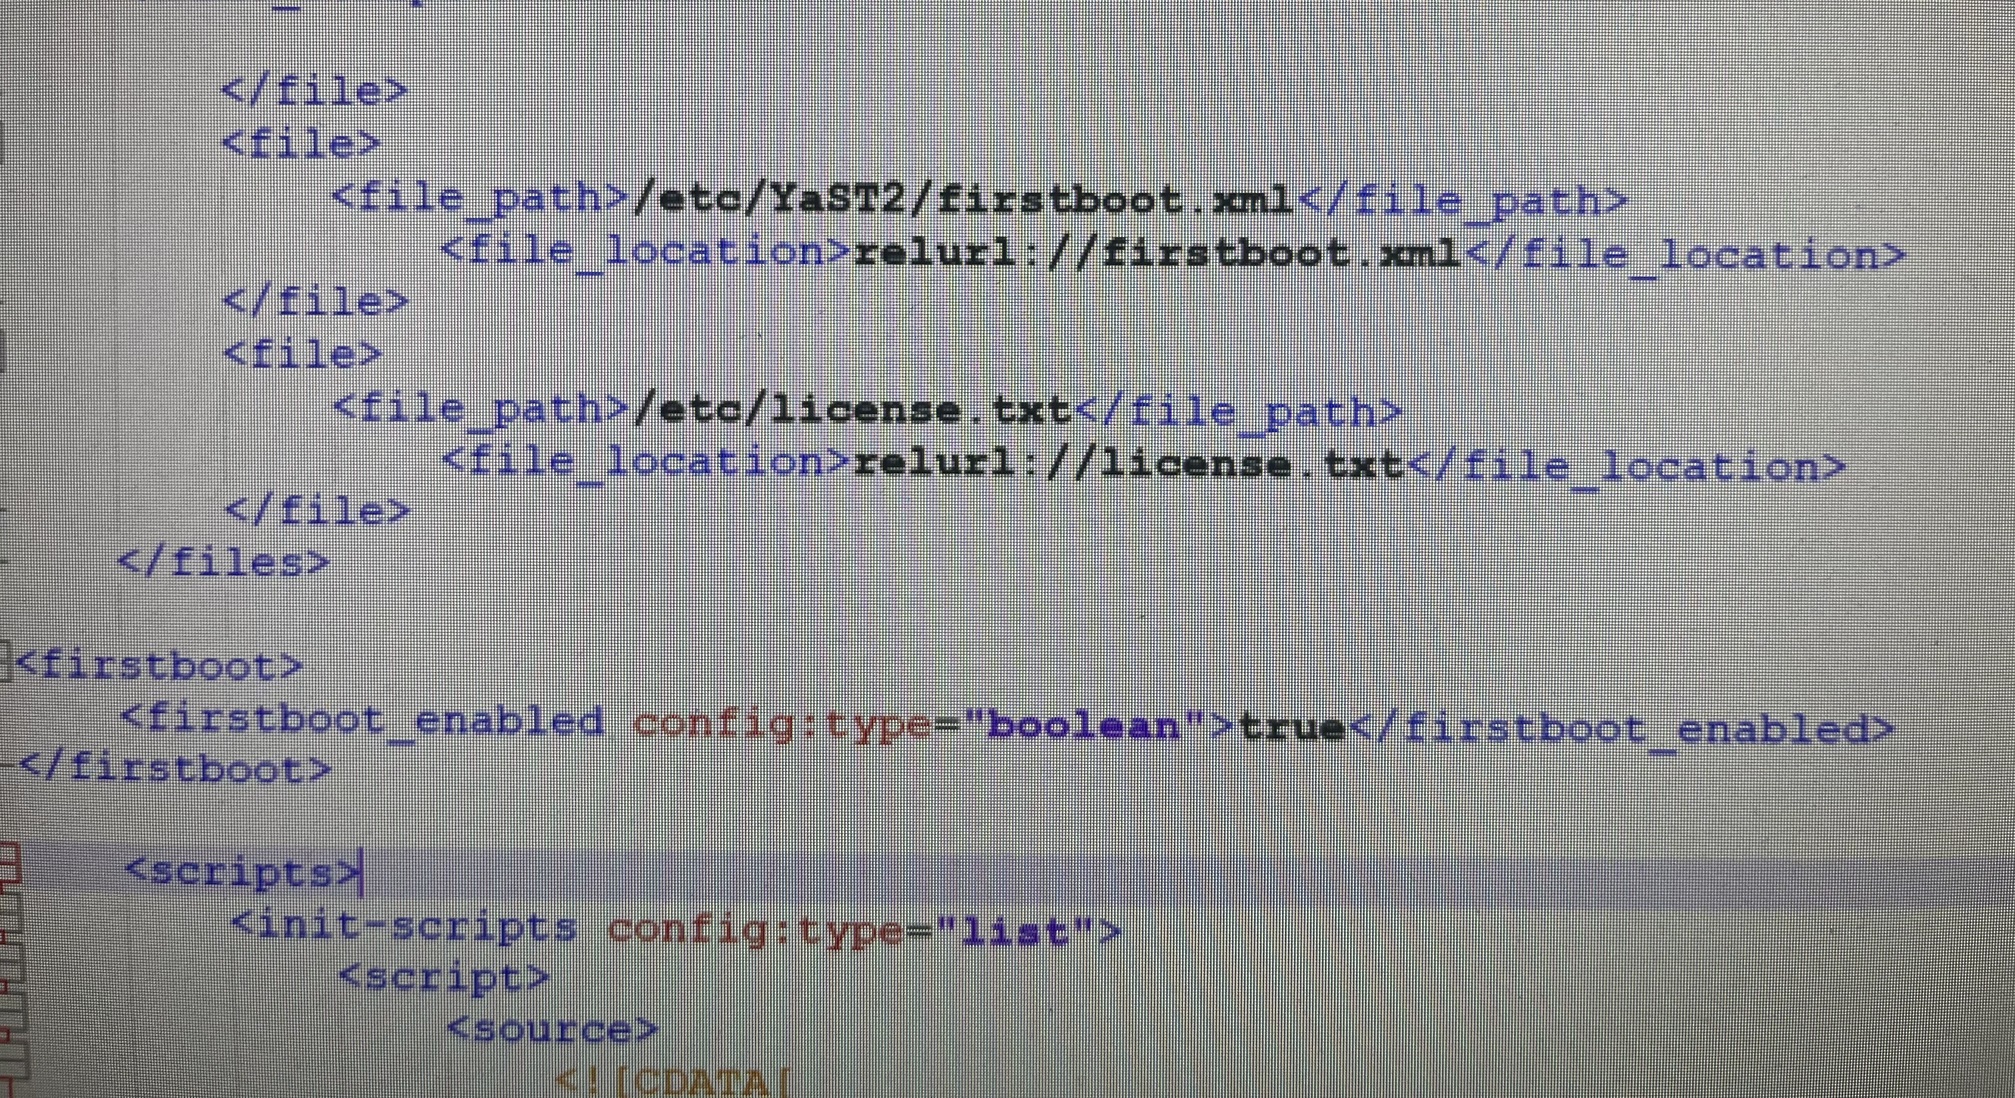
Task: Place cursor in /etc/YaST2/firstboot.xml path text
Action: click(x=964, y=200)
